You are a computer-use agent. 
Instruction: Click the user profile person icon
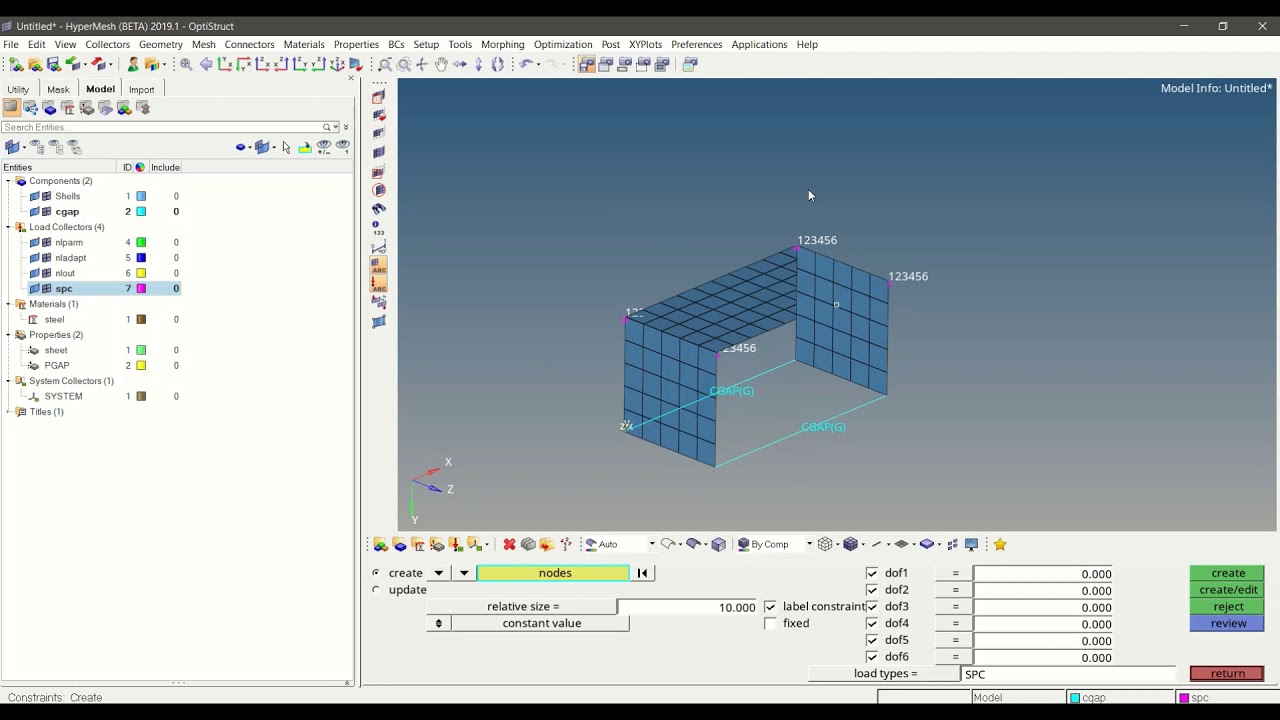pyautogui.click(x=133, y=64)
